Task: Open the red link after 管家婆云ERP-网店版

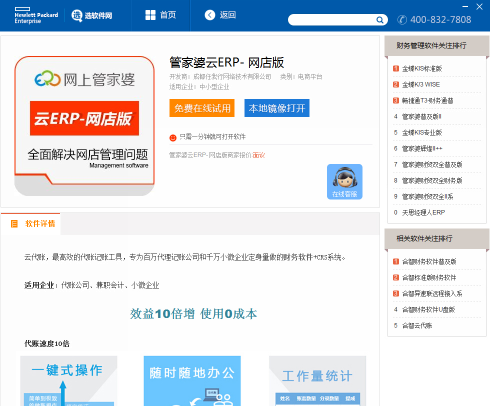Action: pos(259,155)
